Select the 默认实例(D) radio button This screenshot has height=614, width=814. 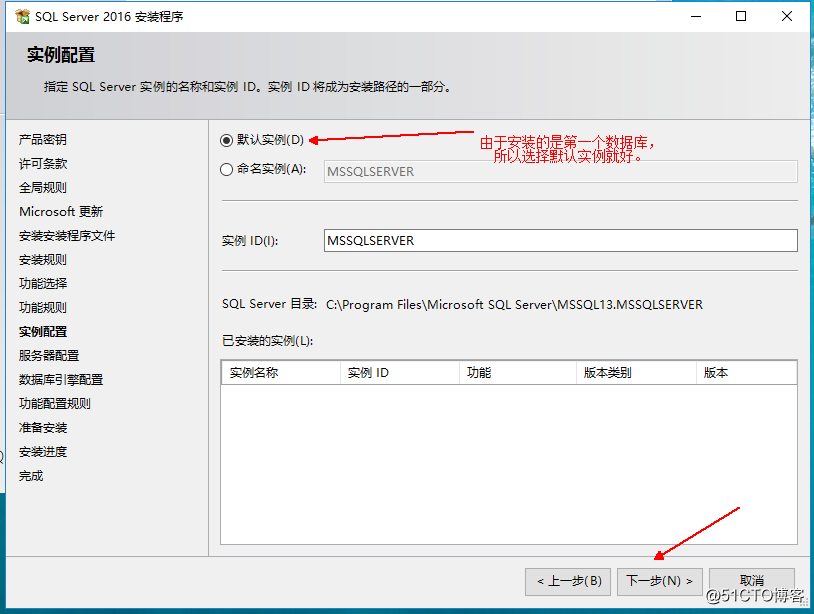pos(226,140)
